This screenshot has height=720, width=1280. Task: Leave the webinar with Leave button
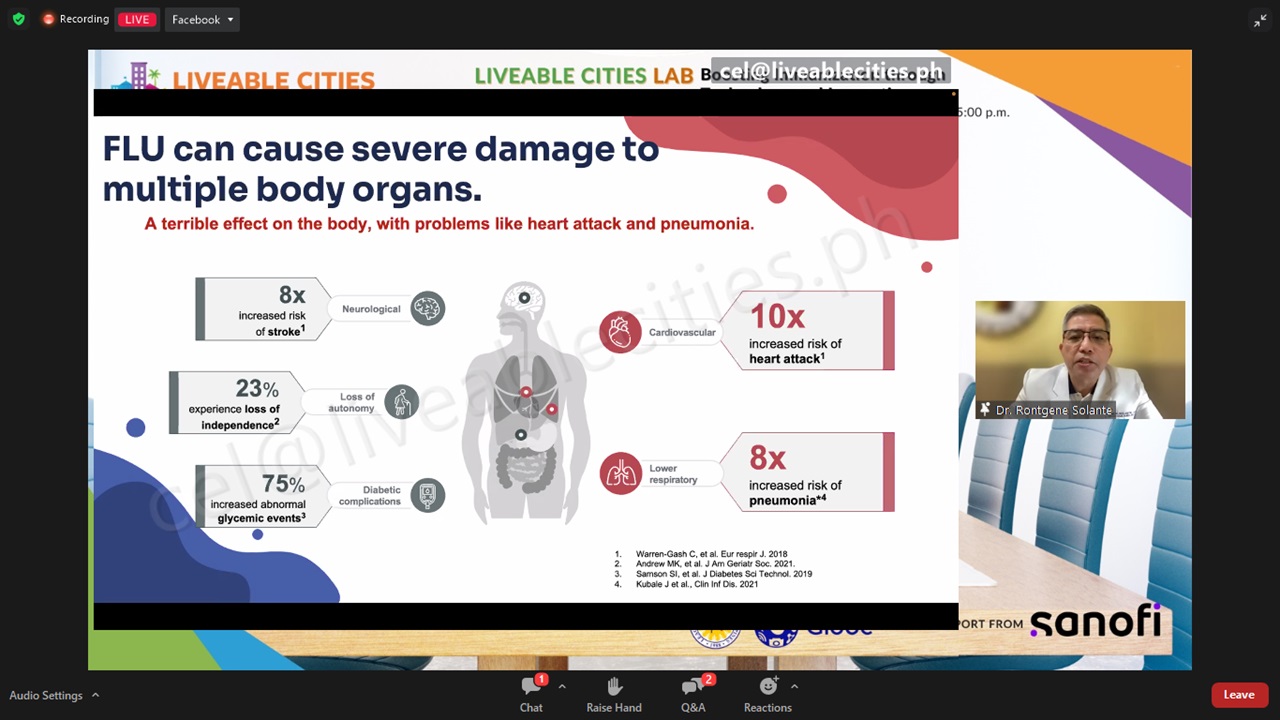1239,695
